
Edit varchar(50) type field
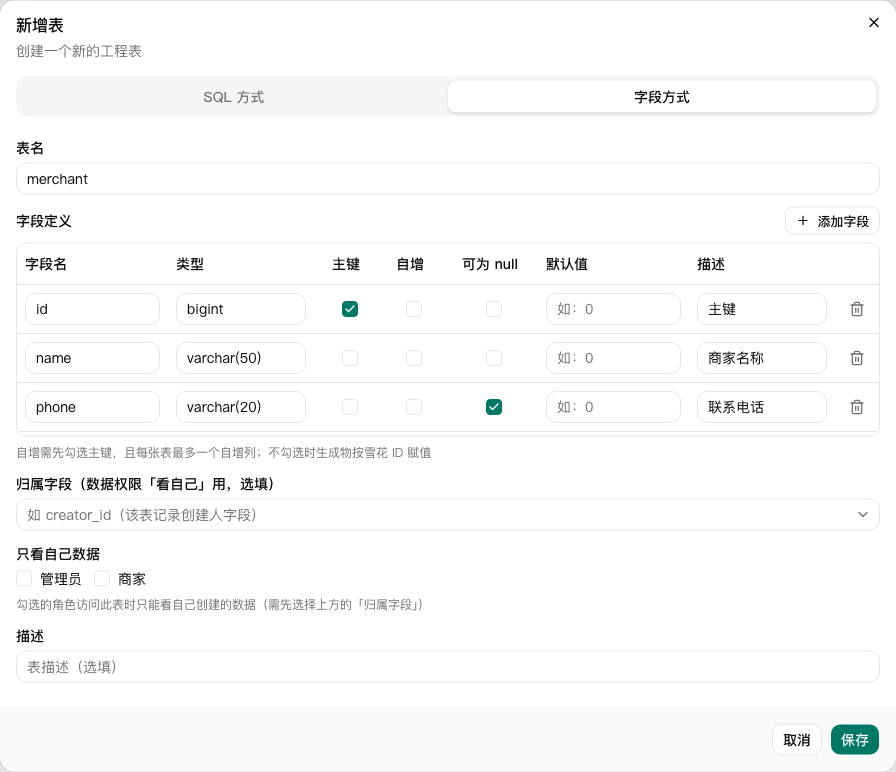[x=241, y=358]
